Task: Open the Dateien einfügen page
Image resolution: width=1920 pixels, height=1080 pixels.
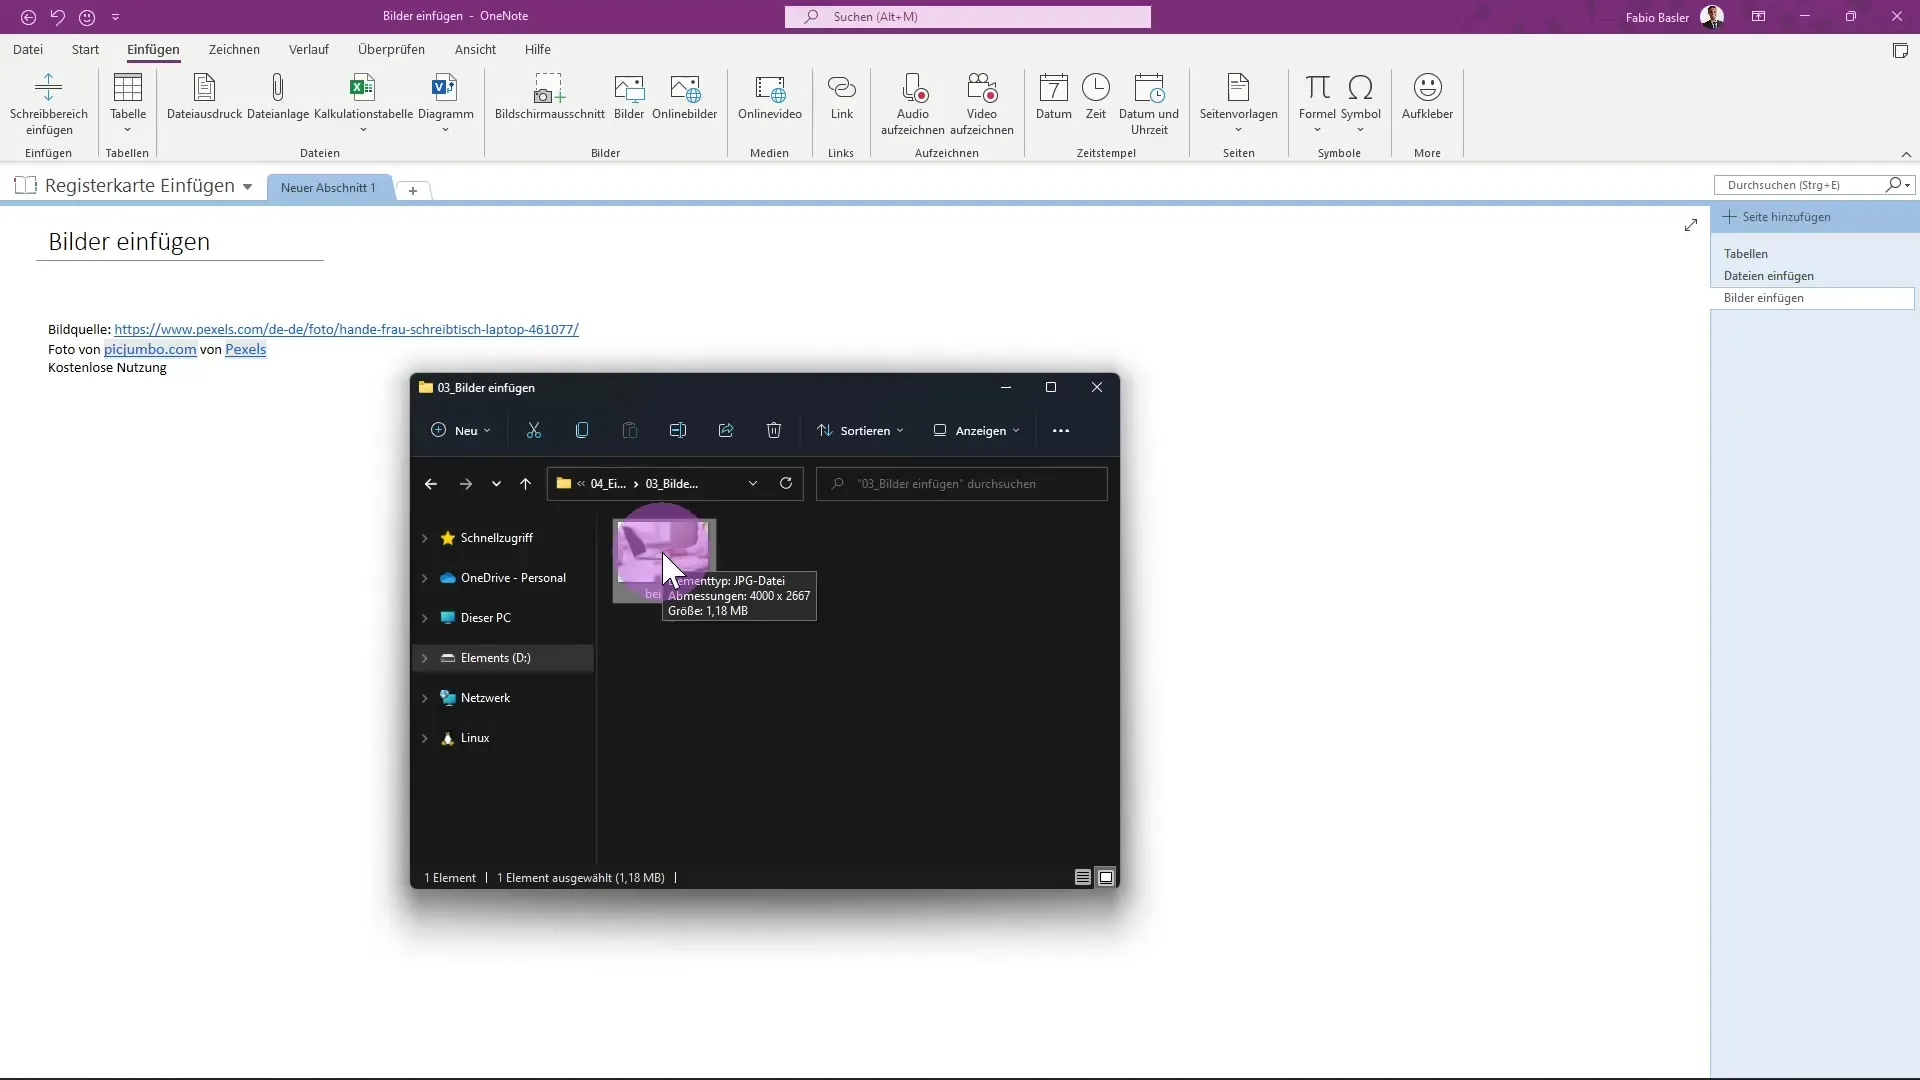Action: click(x=1768, y=276)
